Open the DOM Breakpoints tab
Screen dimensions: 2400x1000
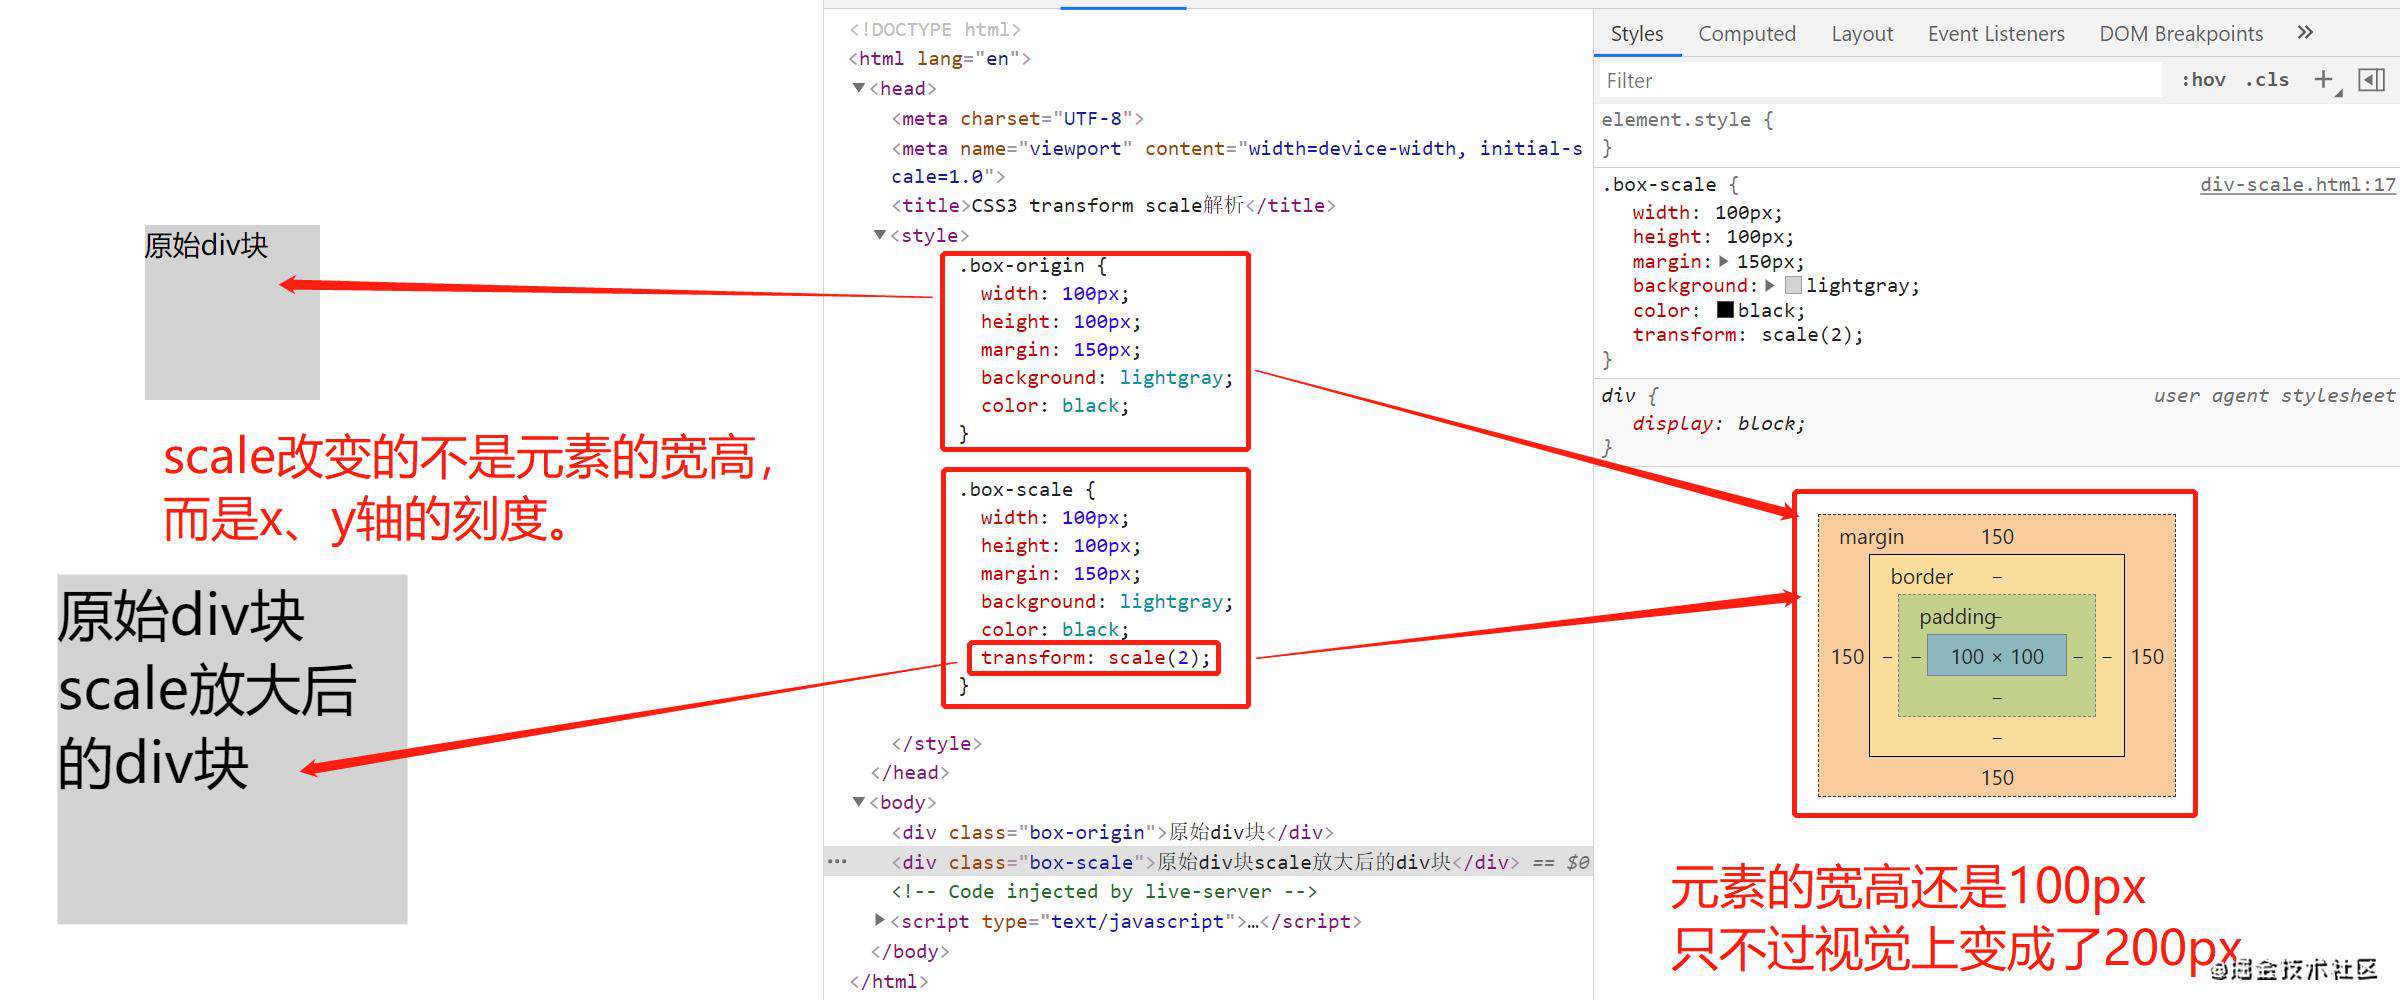click(2181, 33)
